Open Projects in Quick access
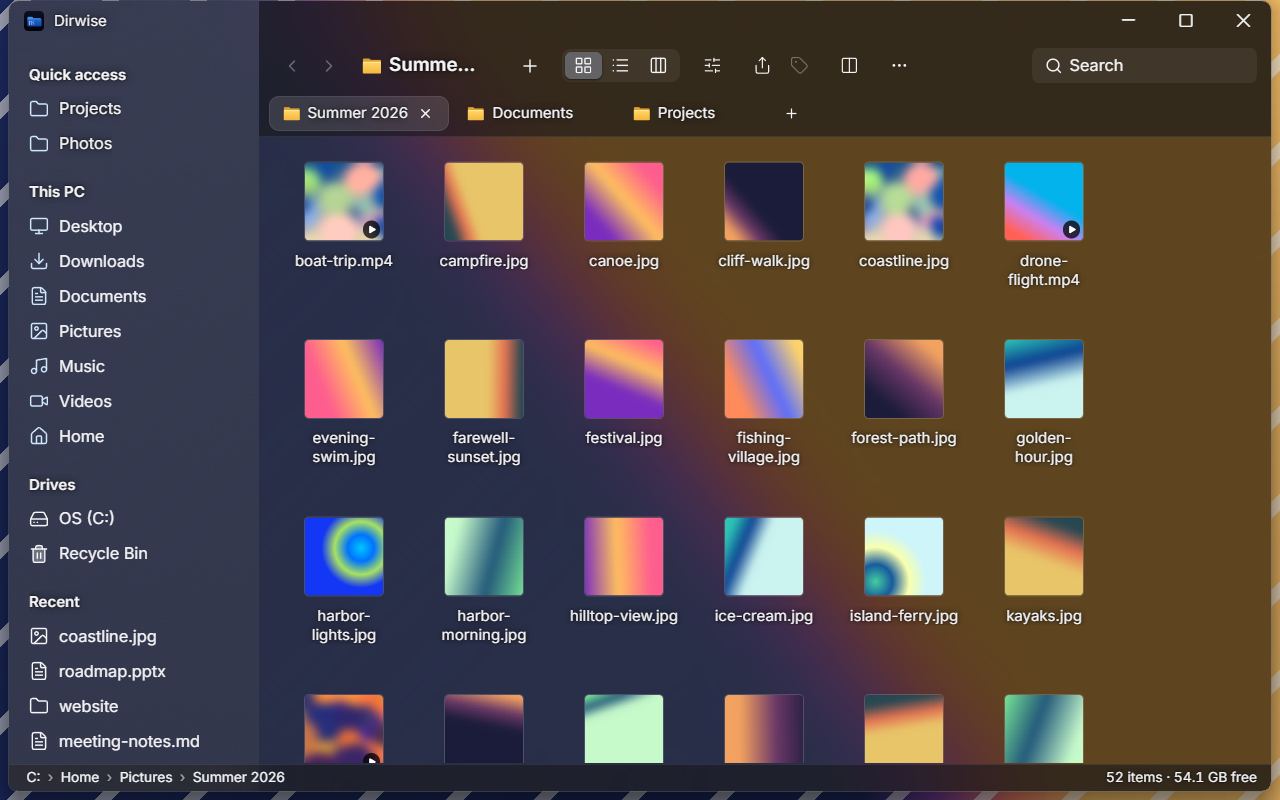 134,109
